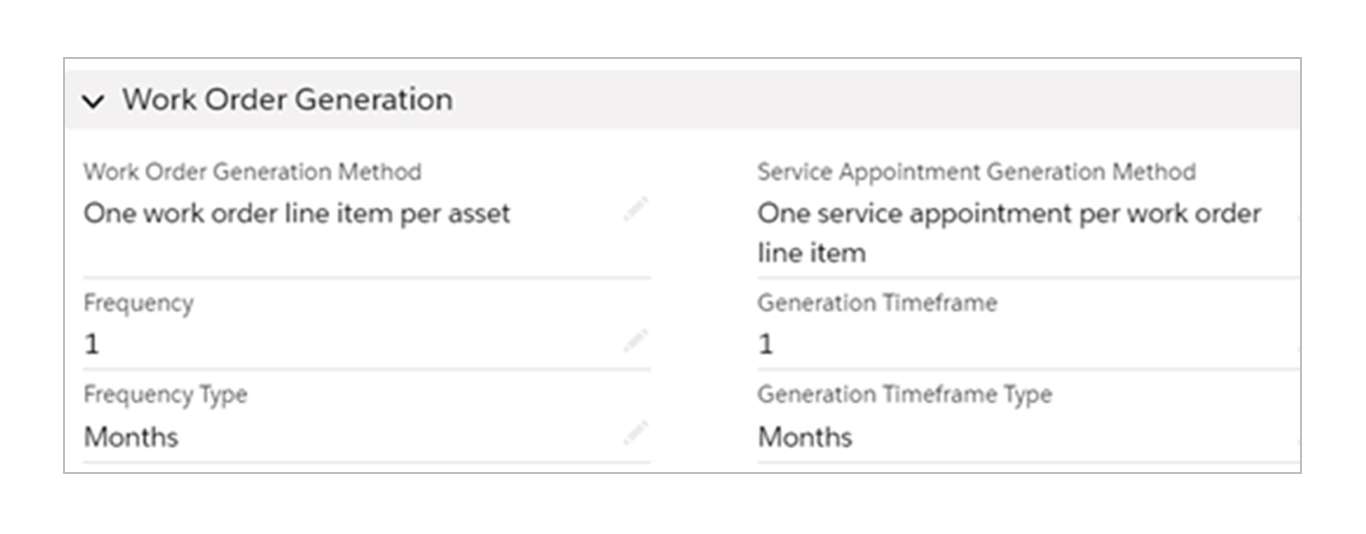The height and width of the screenshot is (534, 1366).
Task: Select the Frequency field label
Action: [x=138, y=303]
